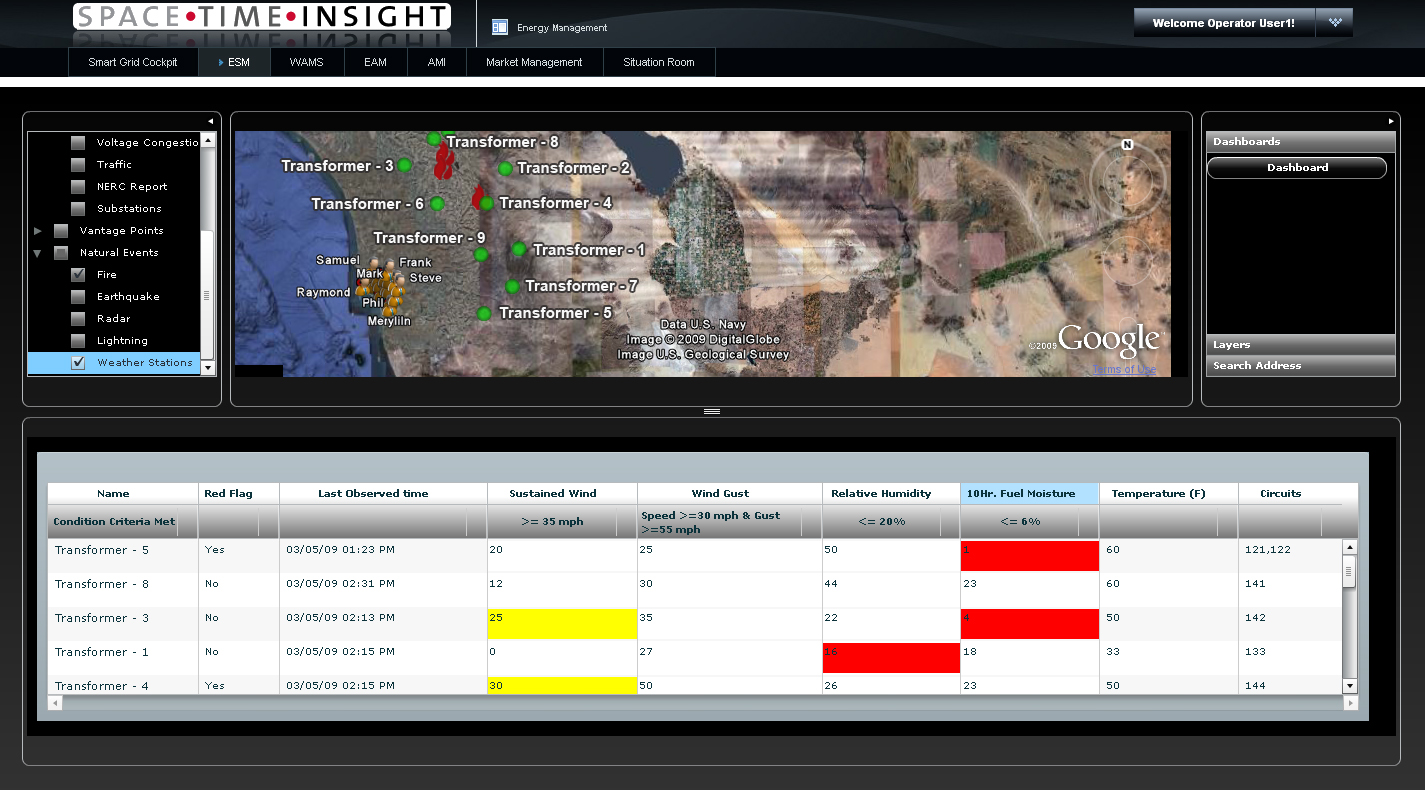Viewport: 1425px width, 790px height.
Task: Select the Transformer - 6 map marker
Action: [437, 204]
